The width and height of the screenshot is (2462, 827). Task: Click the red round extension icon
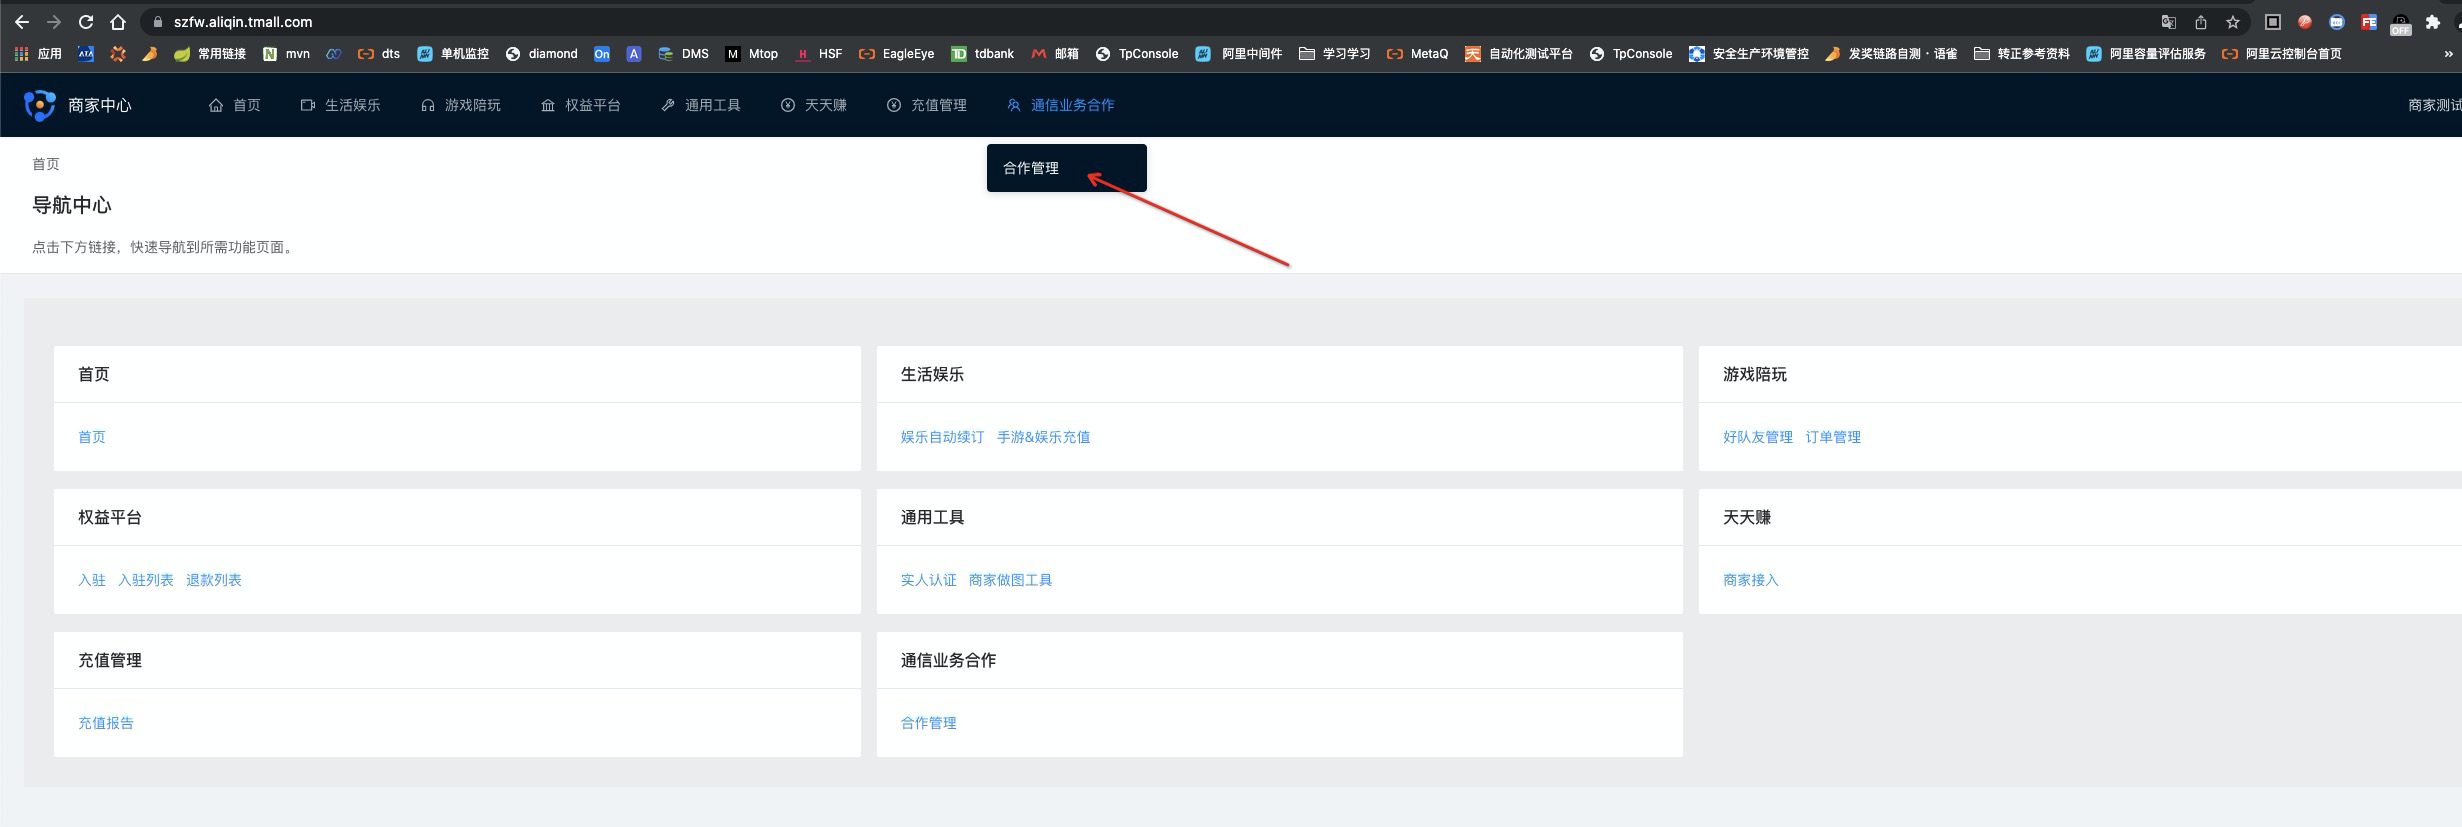[x=2305, y=22]
